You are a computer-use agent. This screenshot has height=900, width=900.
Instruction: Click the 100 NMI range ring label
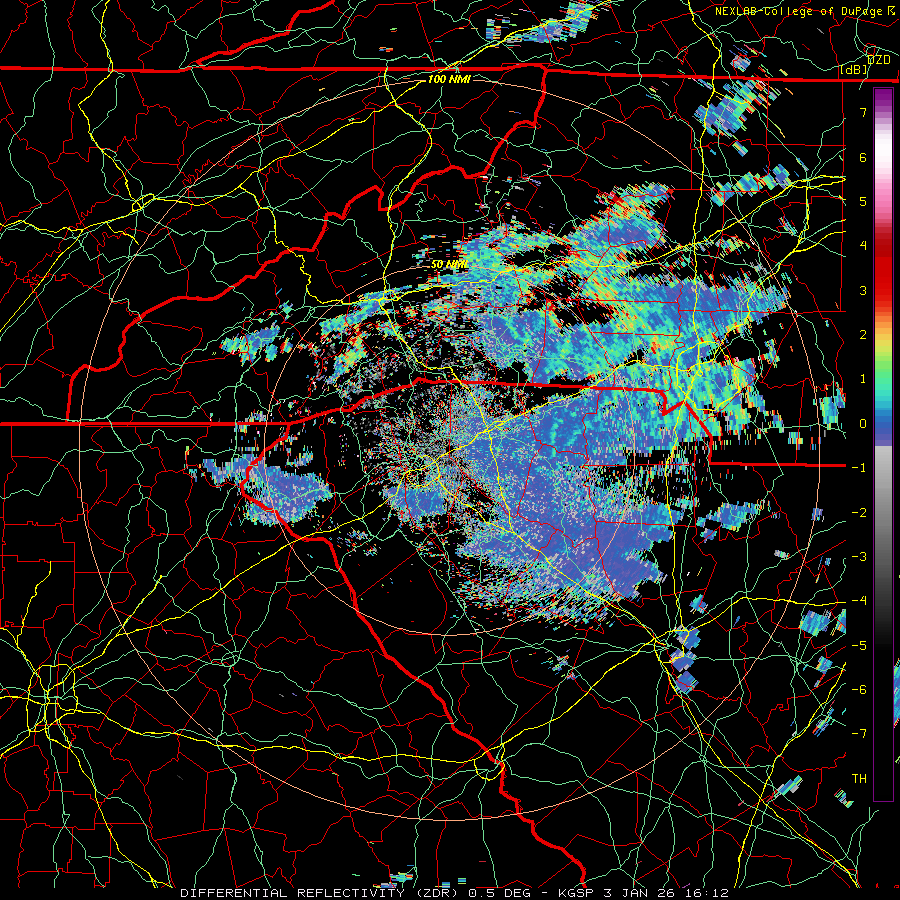[449, 79]
